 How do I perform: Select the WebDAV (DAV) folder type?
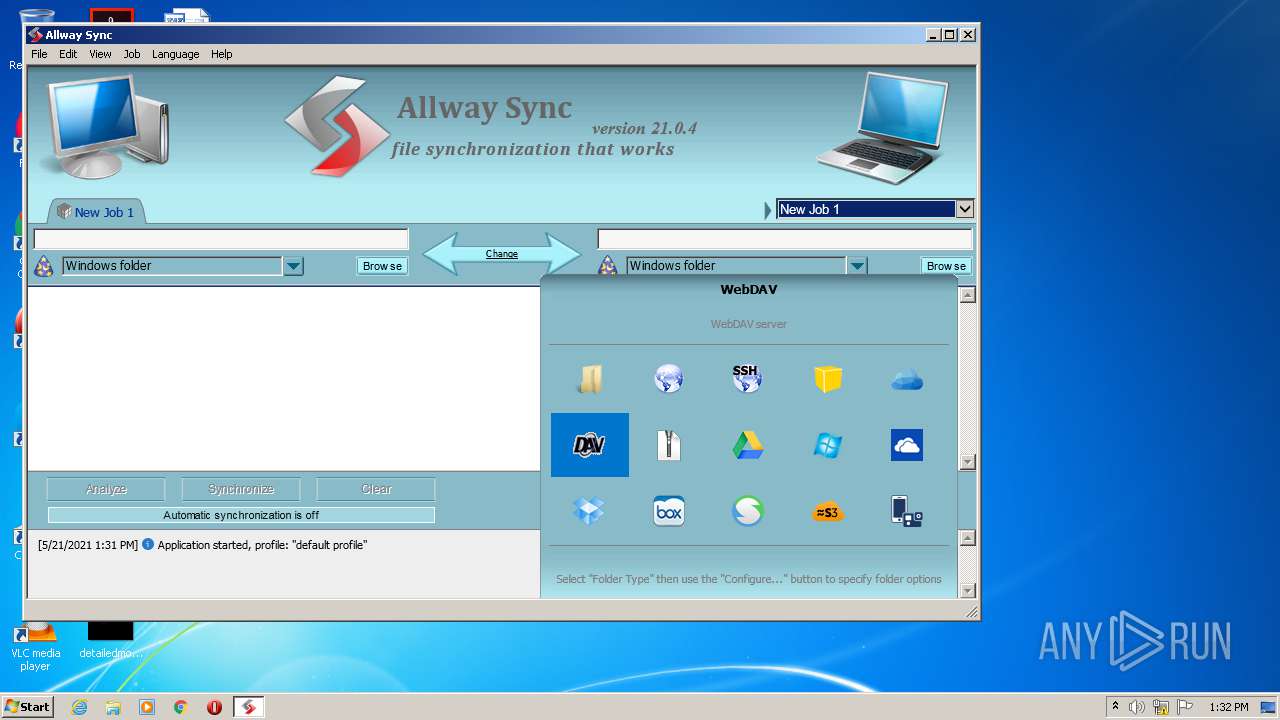590,445
